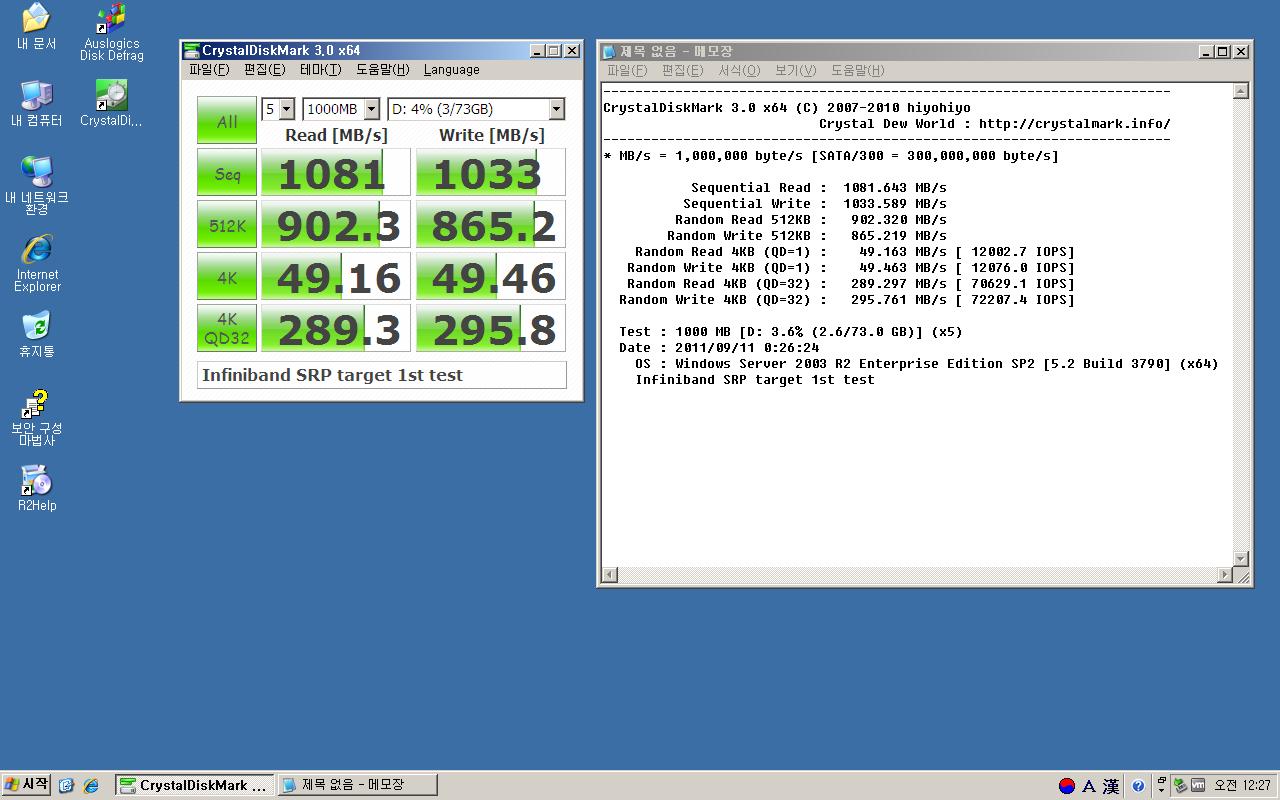Open Auslogics Disk Defrag desktop shortcut
This screenshot has height=800, width=1280.
click(112, 32)
